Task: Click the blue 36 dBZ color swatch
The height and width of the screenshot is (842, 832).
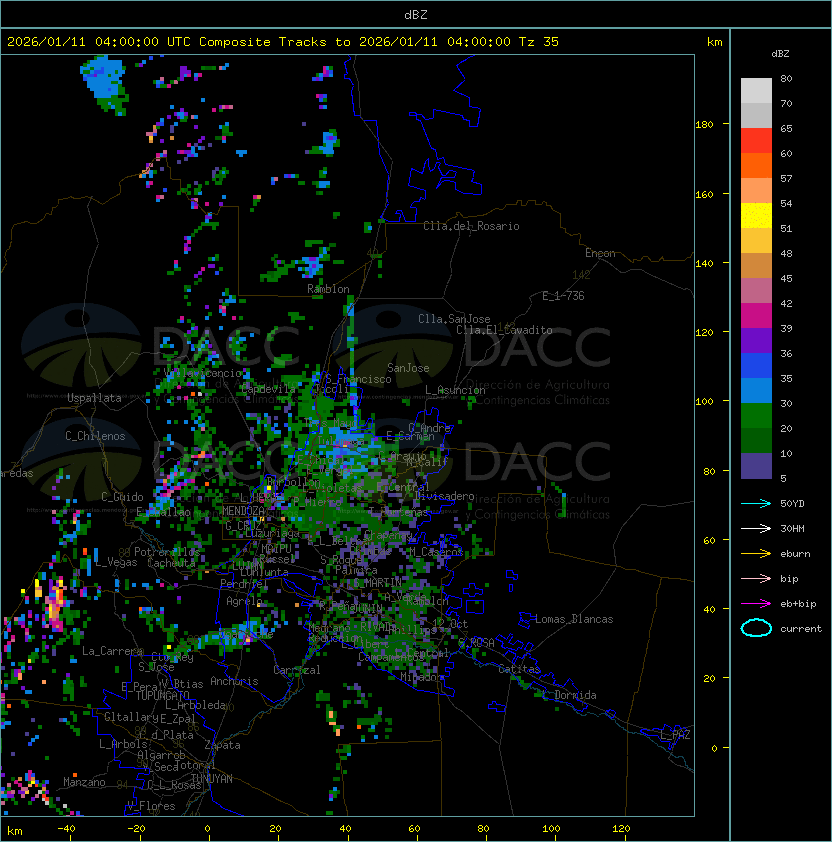Action: click(756, 366)
